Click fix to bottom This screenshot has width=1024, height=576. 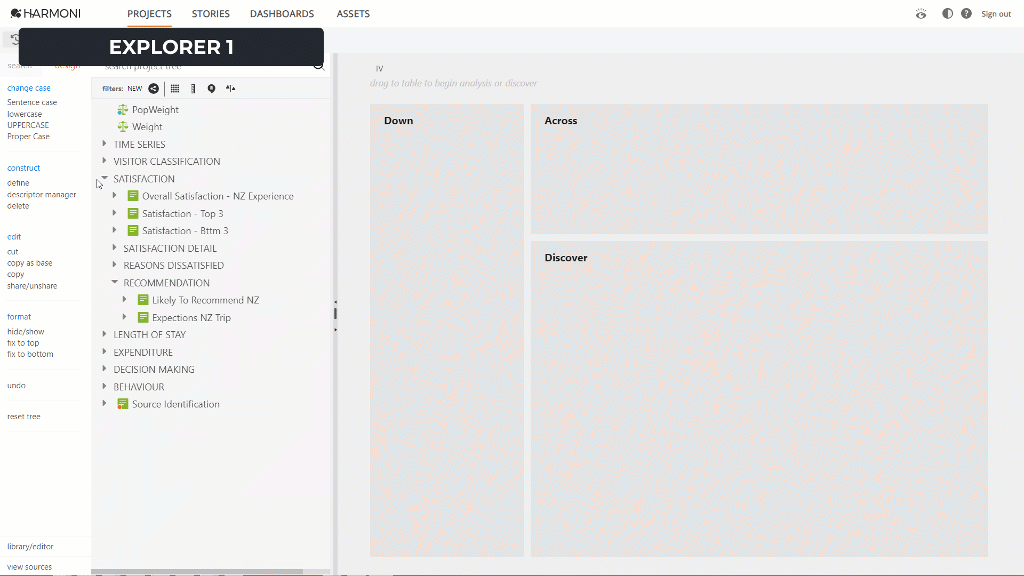pyautogui.click(x=30, y=354)
